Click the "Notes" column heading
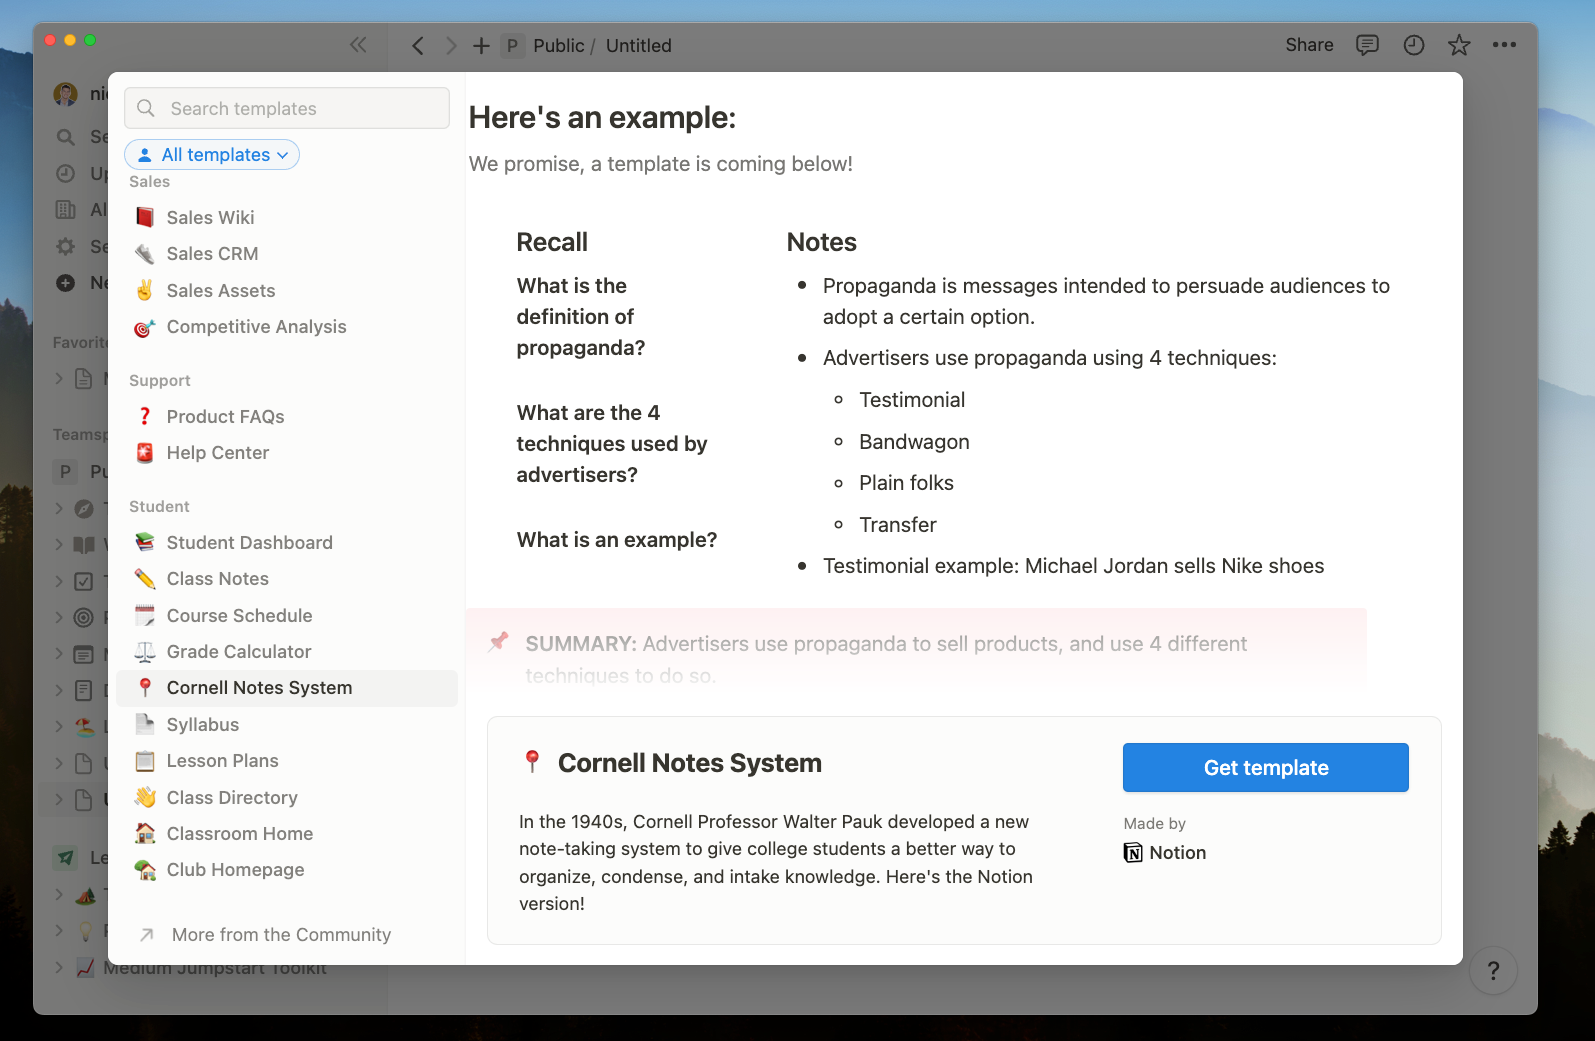 822,242
